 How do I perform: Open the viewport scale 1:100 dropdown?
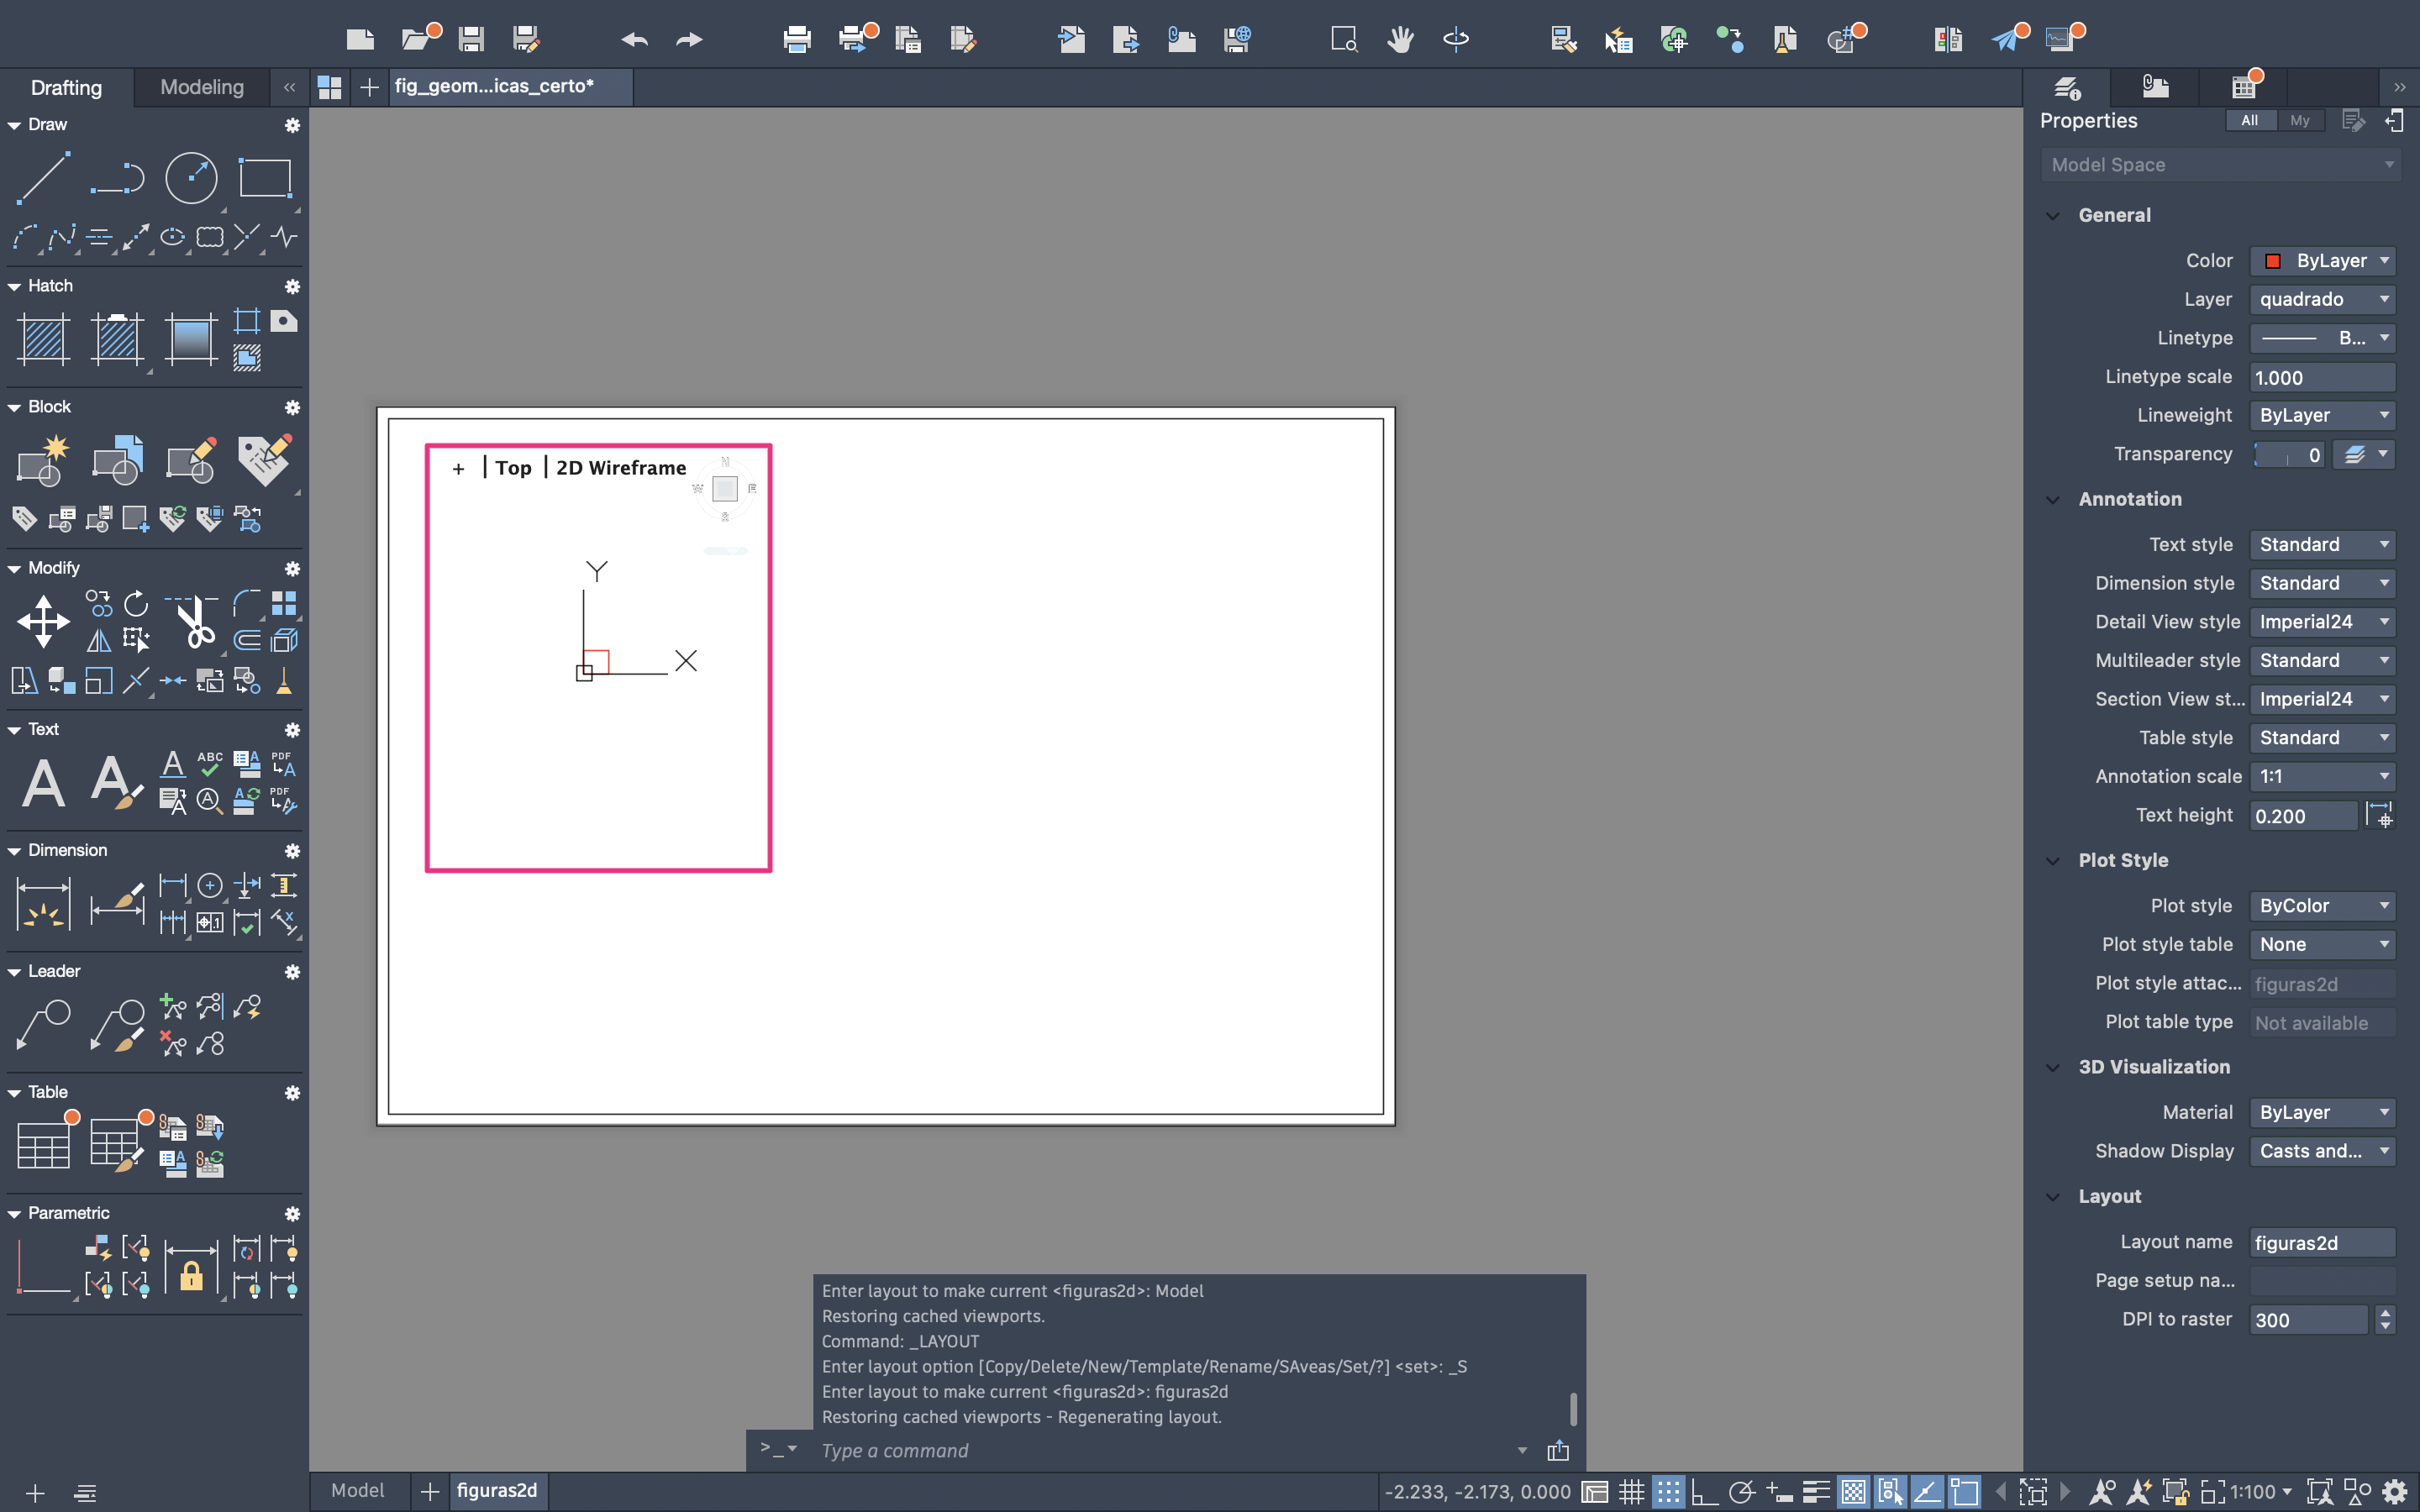coord(2261,1492)
